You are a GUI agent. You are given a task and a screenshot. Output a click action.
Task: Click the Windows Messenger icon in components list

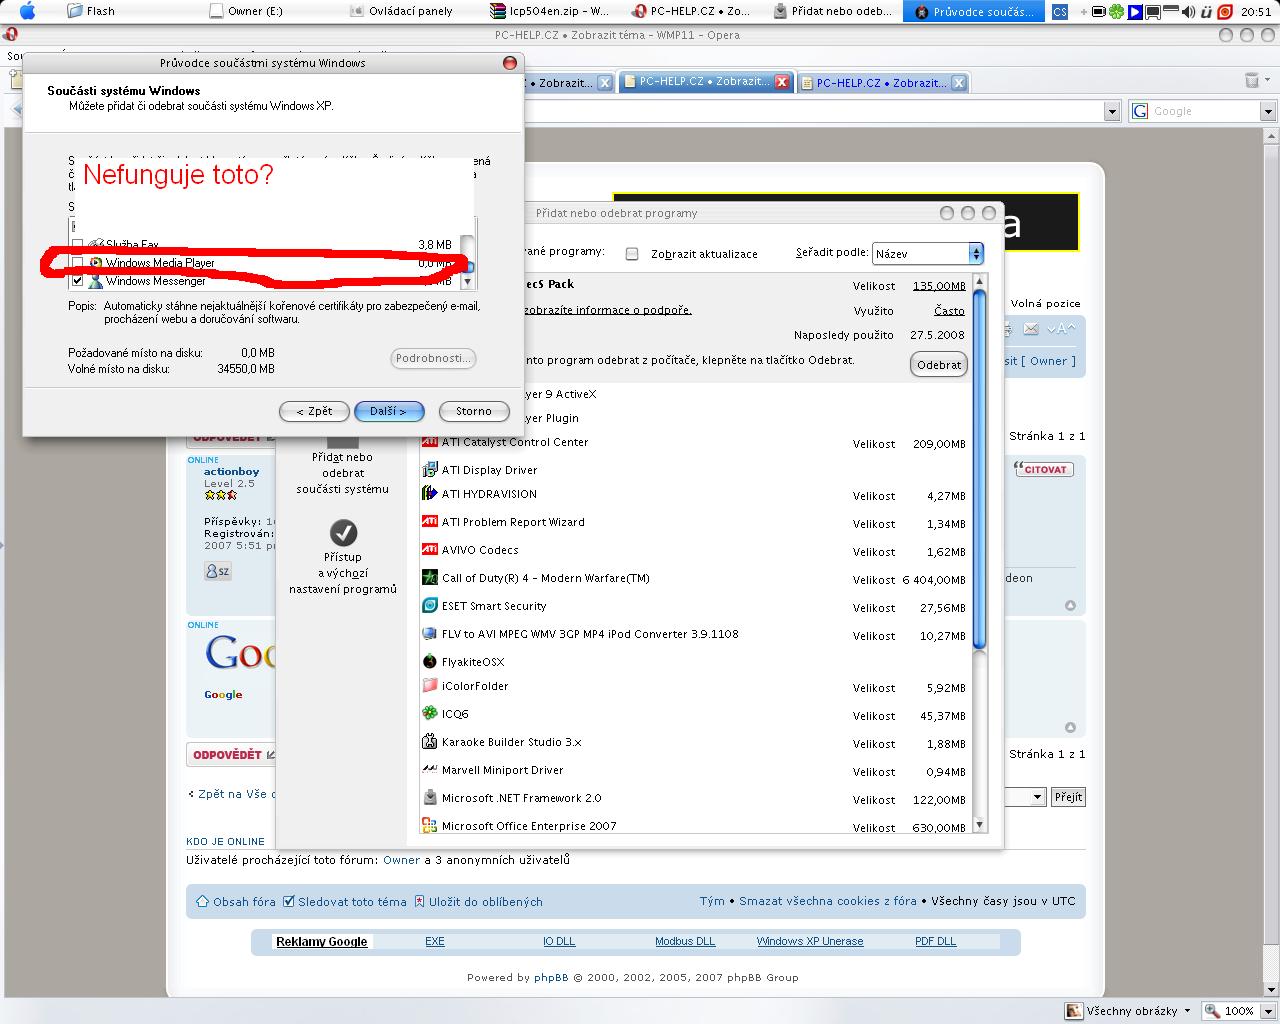[x=95, y=281]
